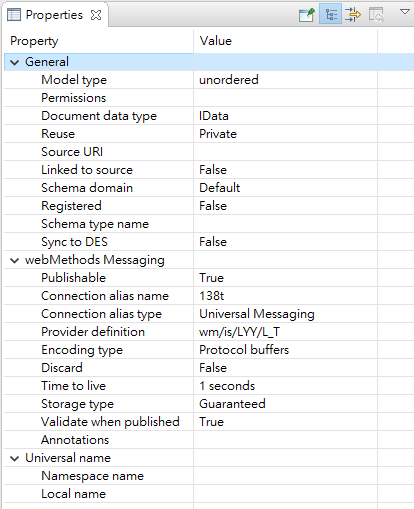Select the Namespace name value field
Viewport: 414px width, 509px height.
click(x=285, y=476)
